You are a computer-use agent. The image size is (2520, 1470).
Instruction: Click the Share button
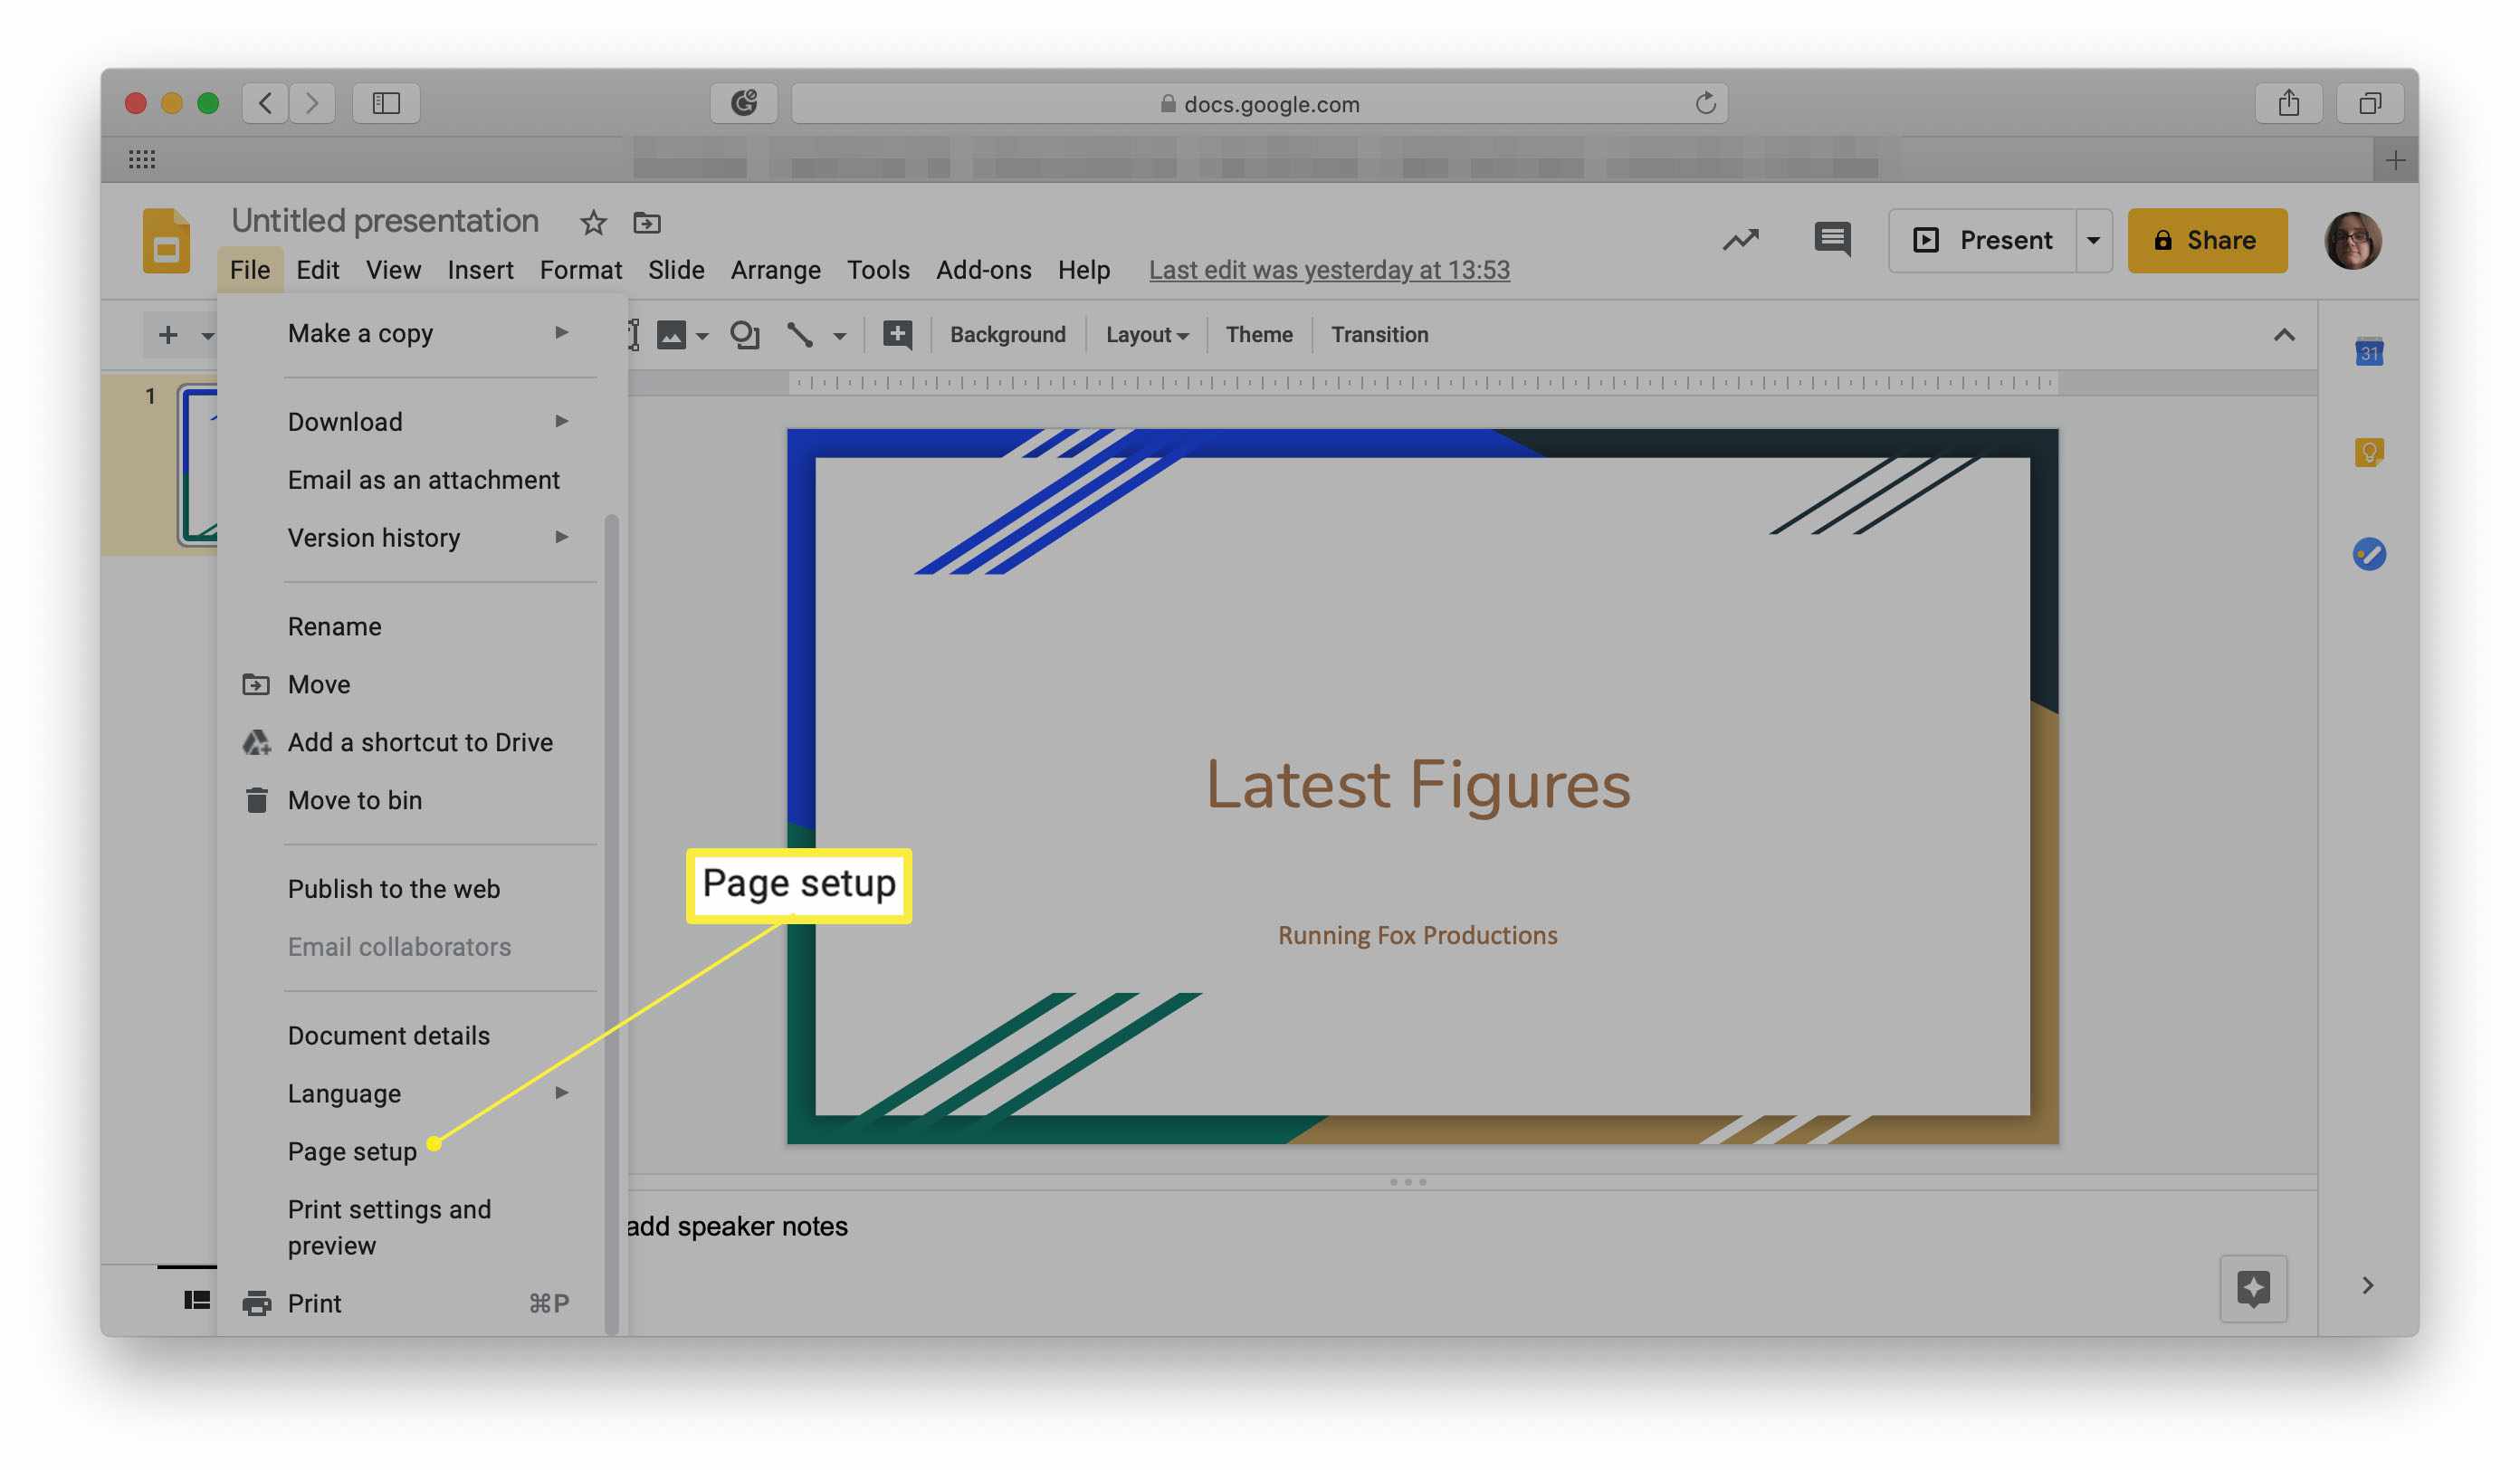point(2207,240)
